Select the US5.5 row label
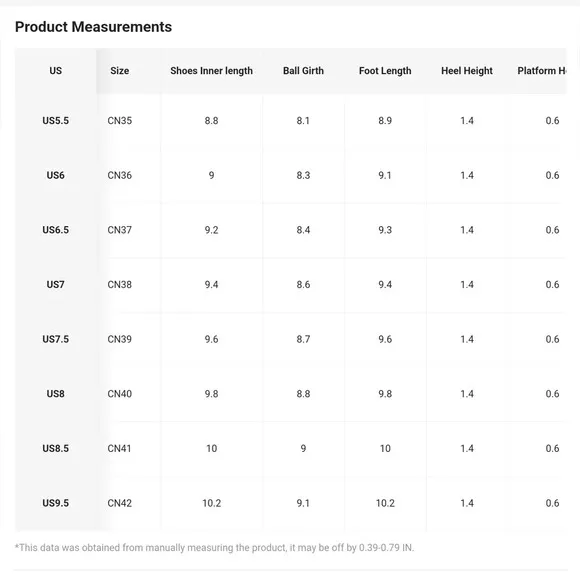Image resolution: width=580 pixels, height=580 pixels. click(x=55, y=121)
